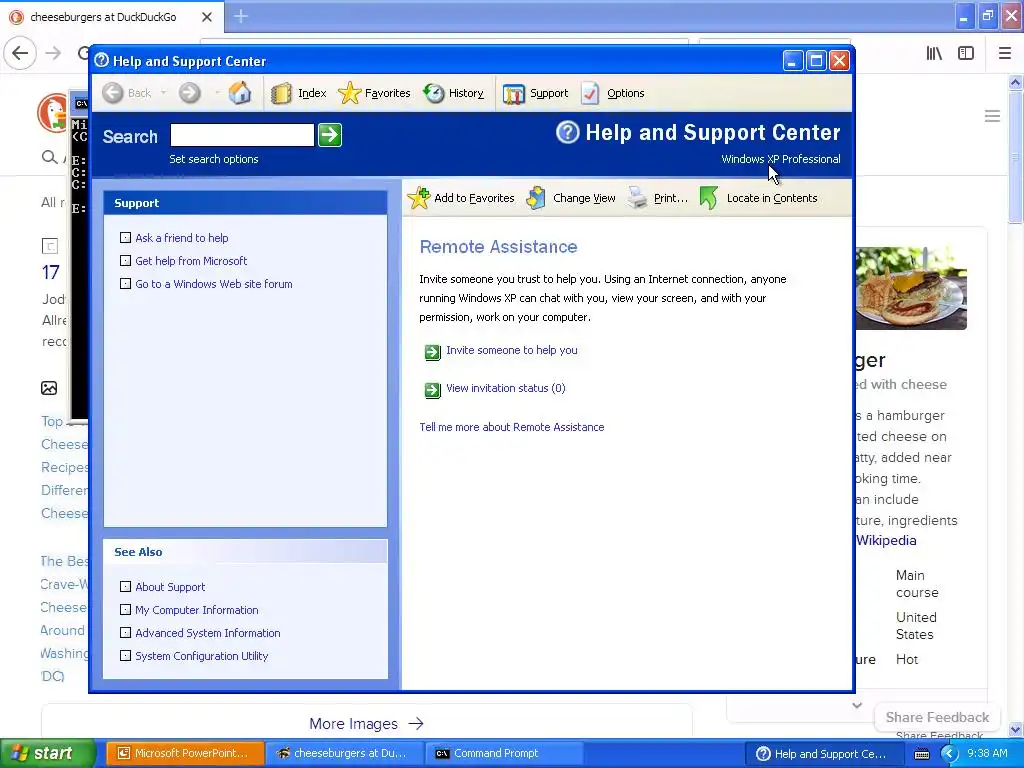Click arrow icon beside View invitation status

432,390
